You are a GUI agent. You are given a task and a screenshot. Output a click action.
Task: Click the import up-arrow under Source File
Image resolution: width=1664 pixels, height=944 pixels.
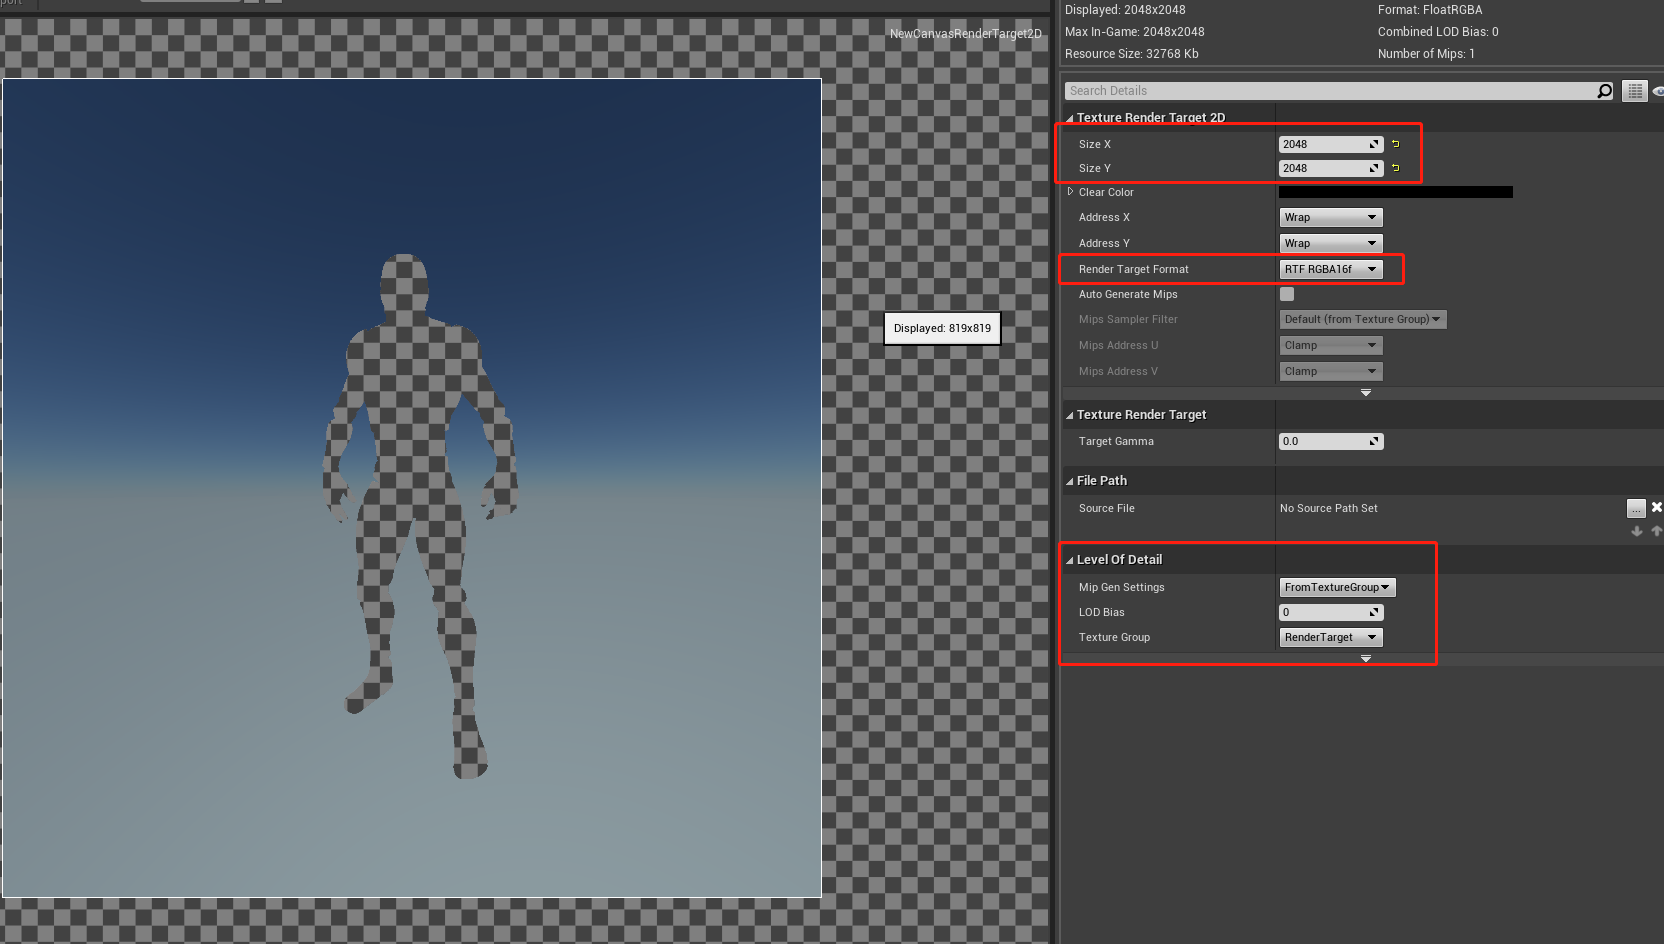(x=1657, y=531)
